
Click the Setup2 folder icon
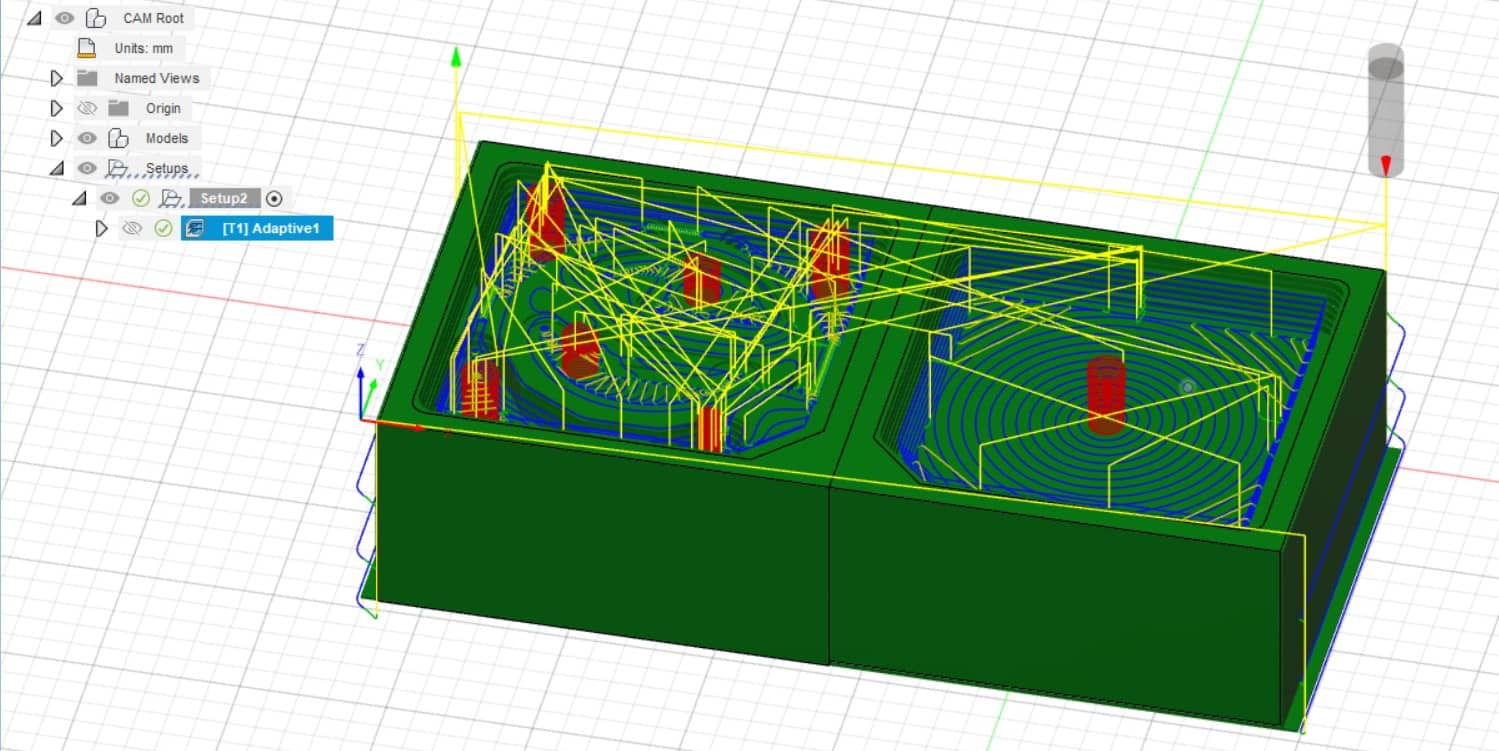pyautogui.click(x=170, y=198)
